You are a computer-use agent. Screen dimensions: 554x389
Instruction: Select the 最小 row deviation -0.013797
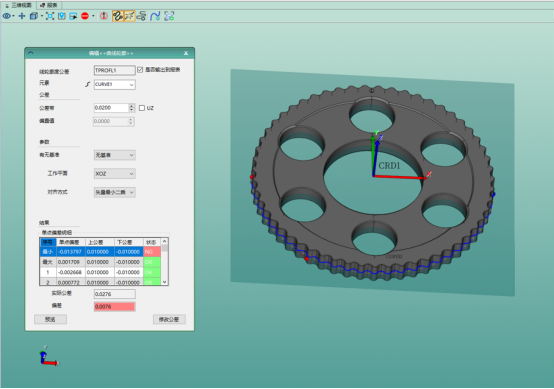pos(71,252)
